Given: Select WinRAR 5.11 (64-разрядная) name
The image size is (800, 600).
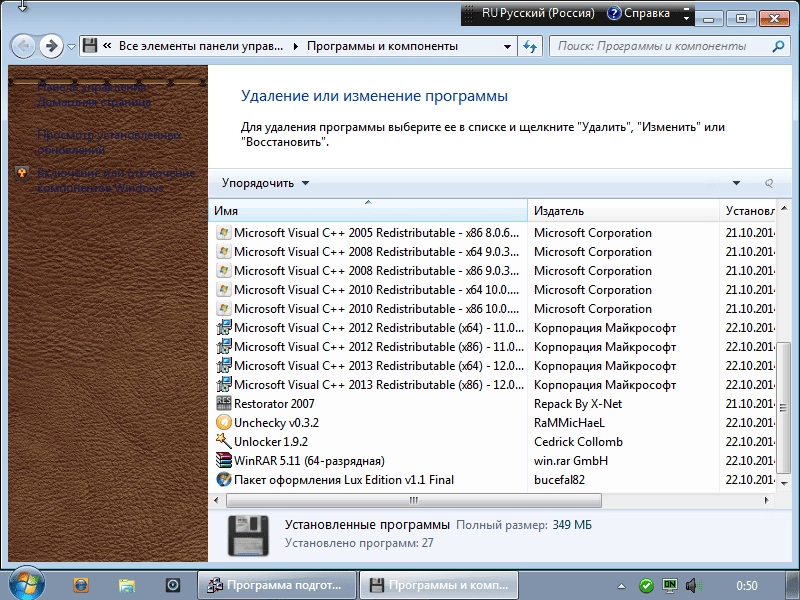Looking at the screenshot, I should (x=309, y=461).
